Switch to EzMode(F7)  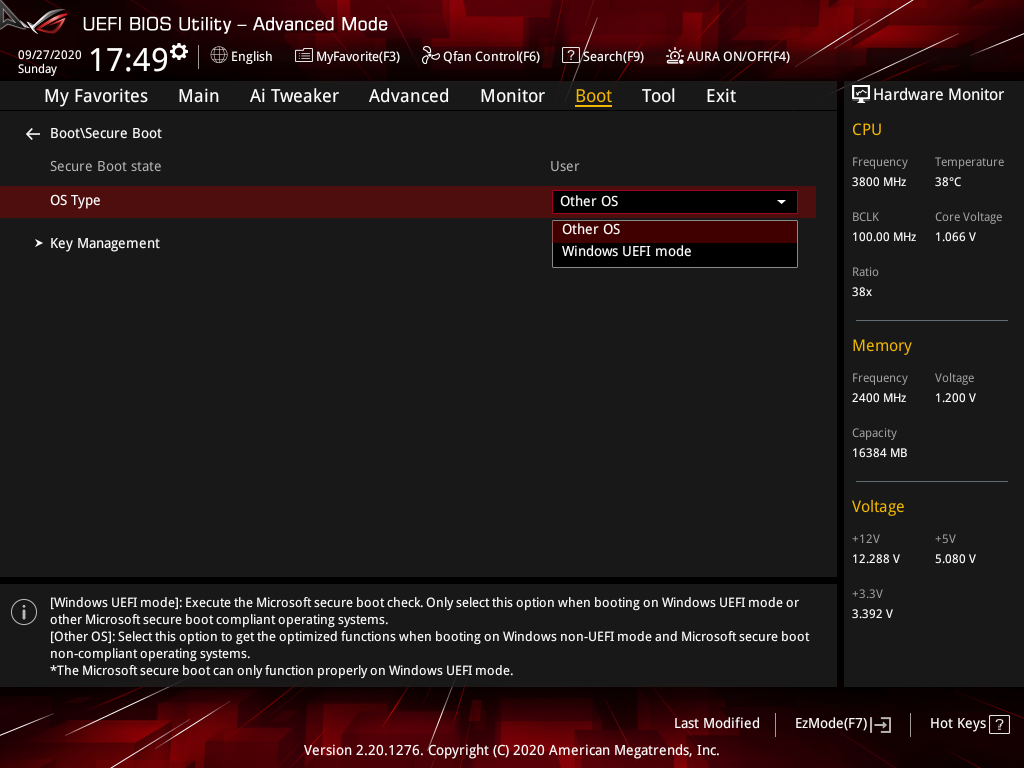[x=842, y=724]
